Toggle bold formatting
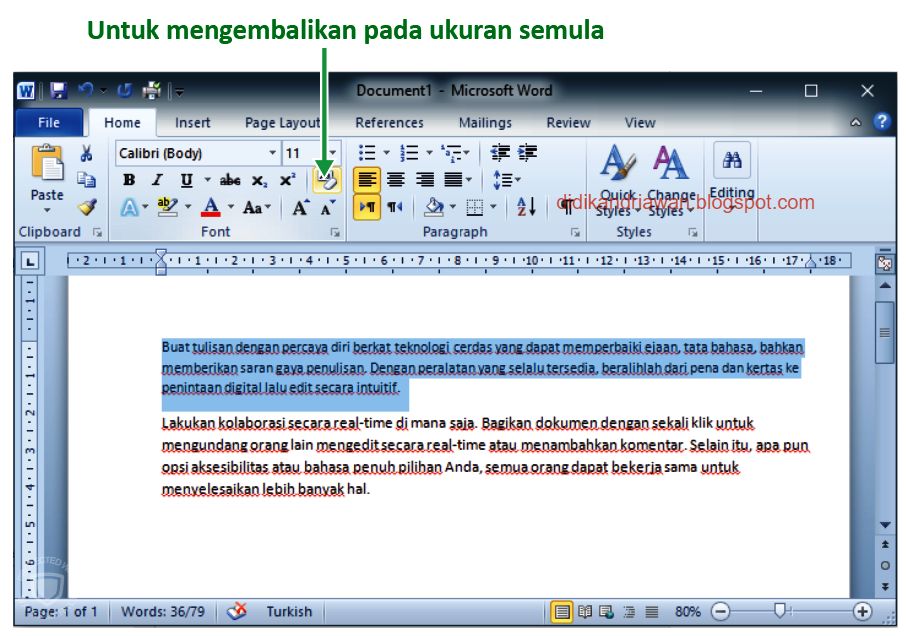 click(129, 178)
